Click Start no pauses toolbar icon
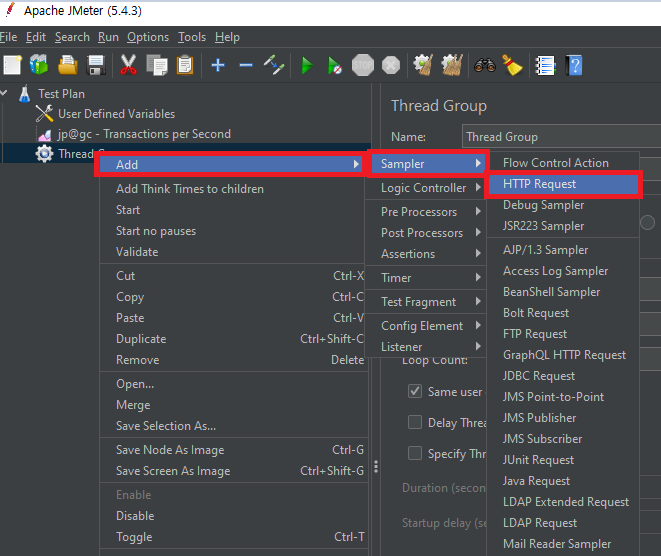Screen dimensions: 661x556 335,66
